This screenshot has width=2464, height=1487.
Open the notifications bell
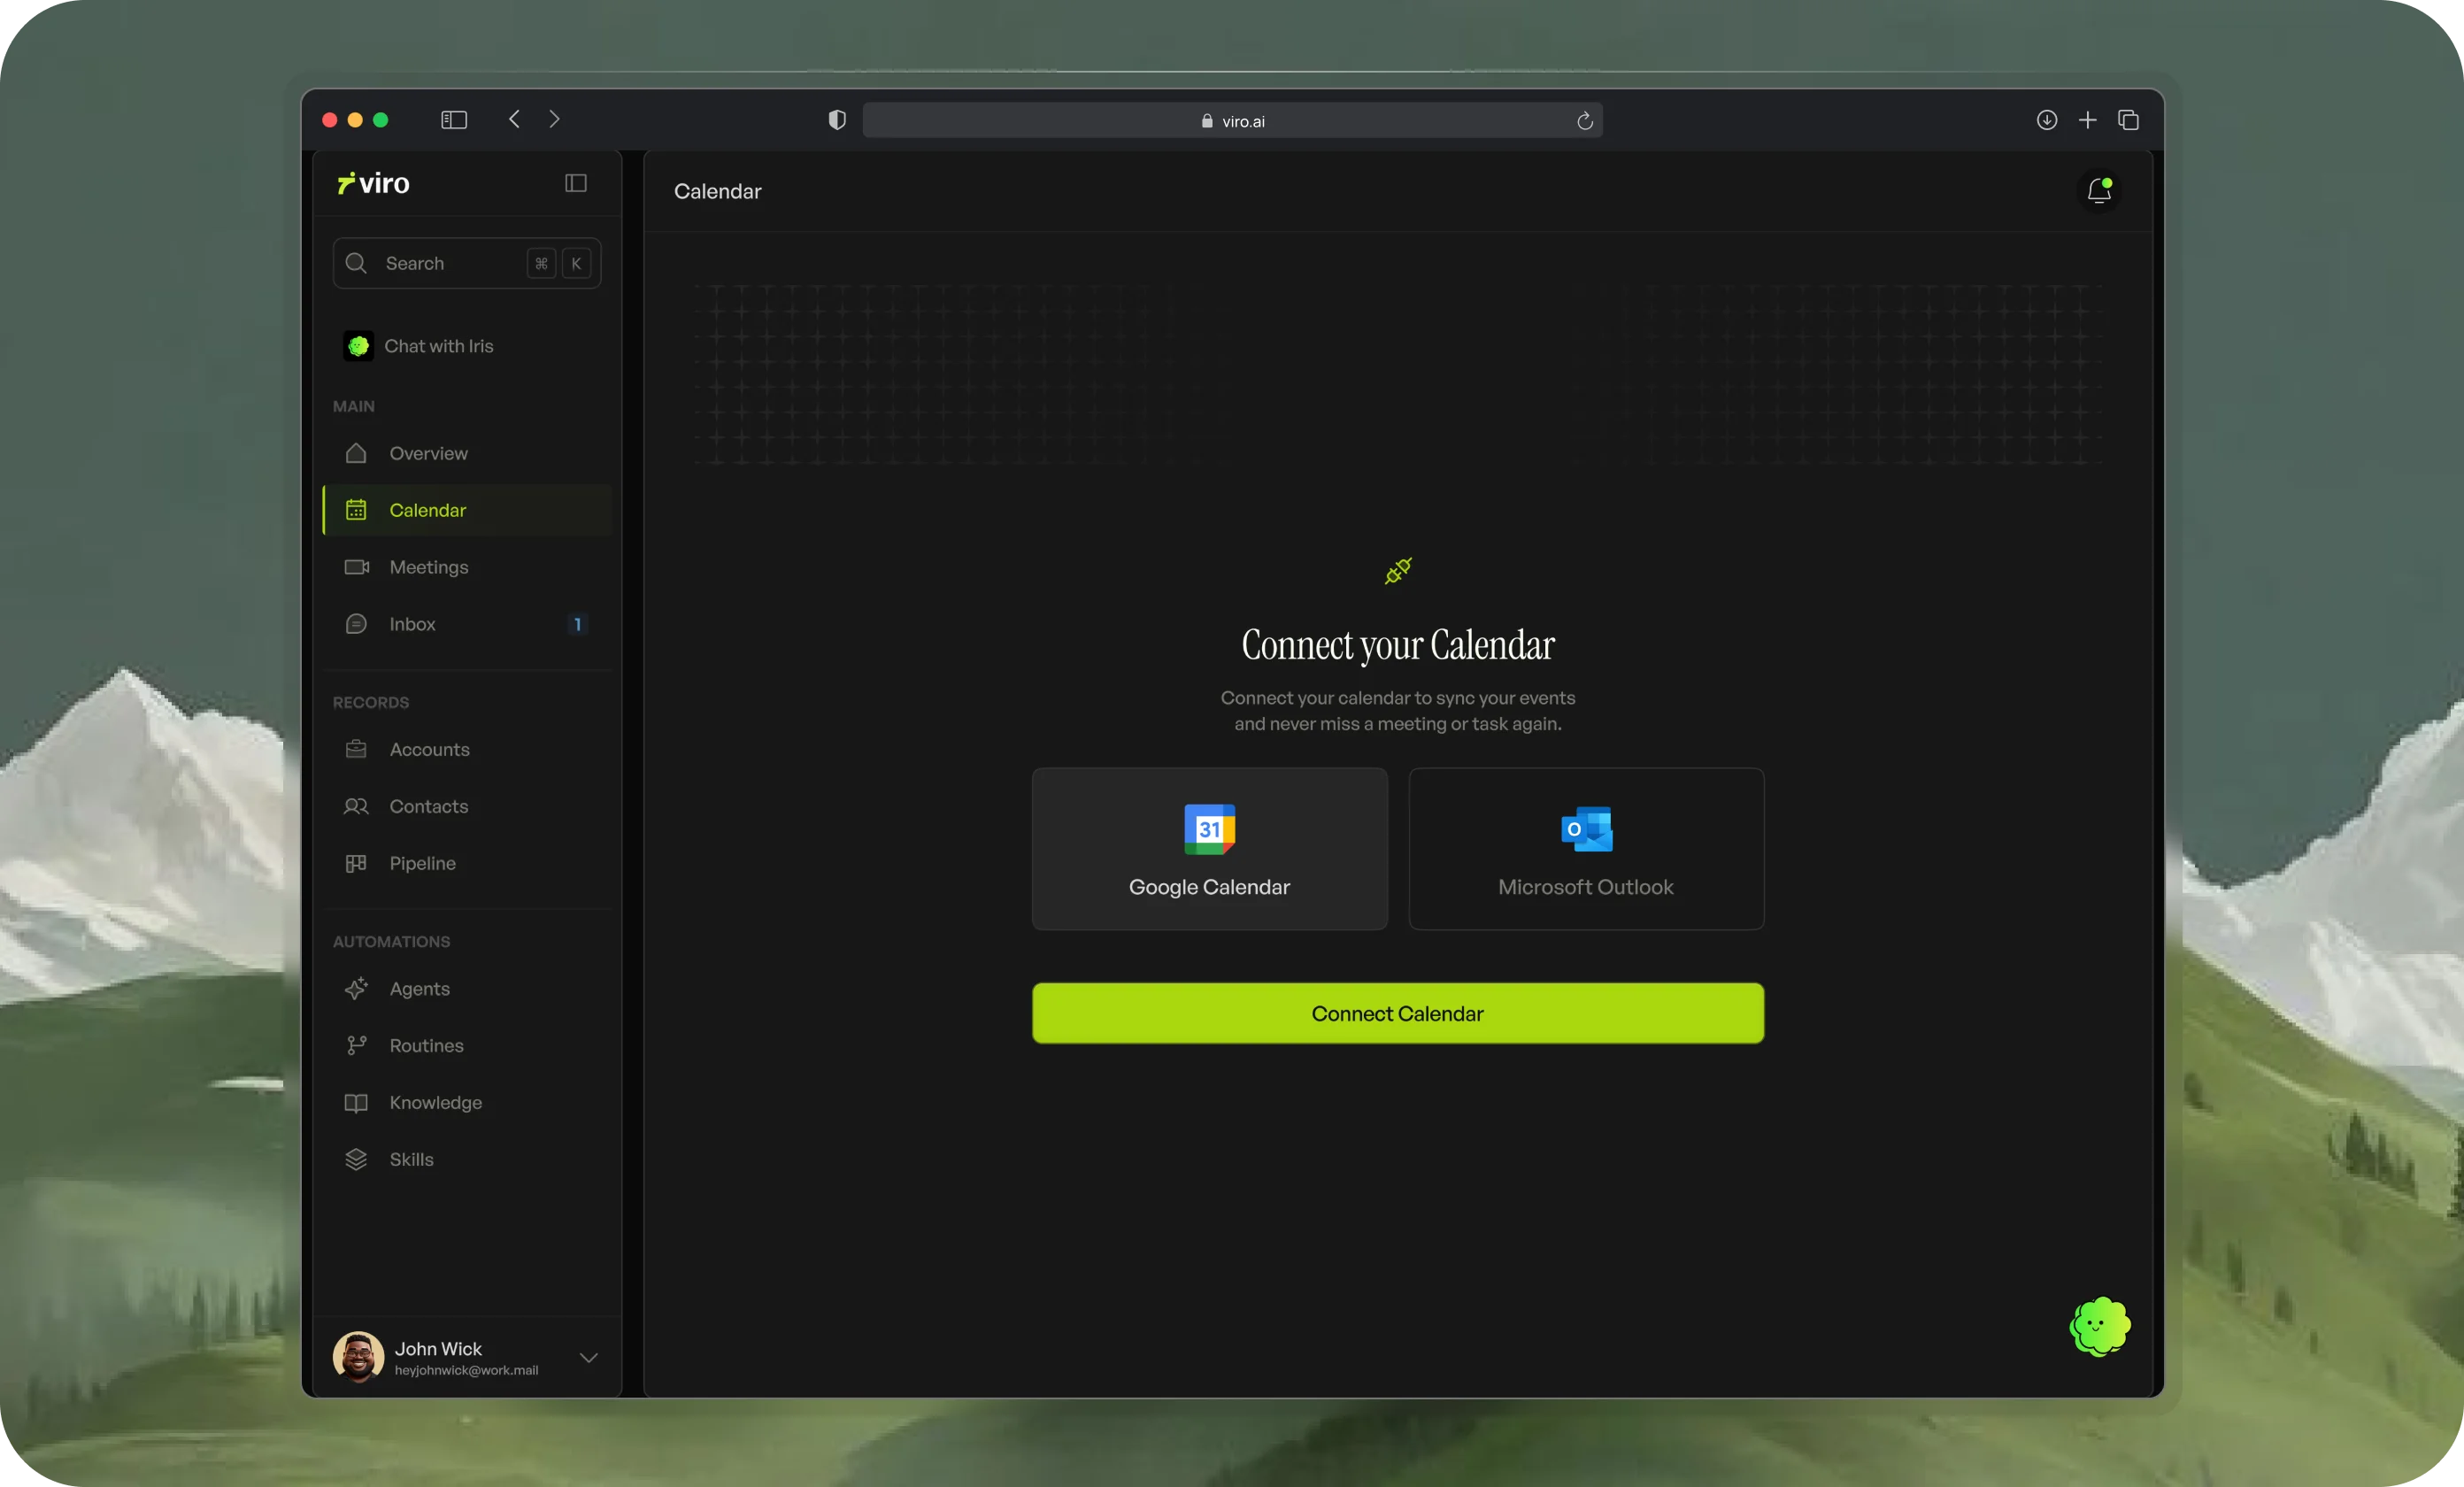click(2099, 190)
